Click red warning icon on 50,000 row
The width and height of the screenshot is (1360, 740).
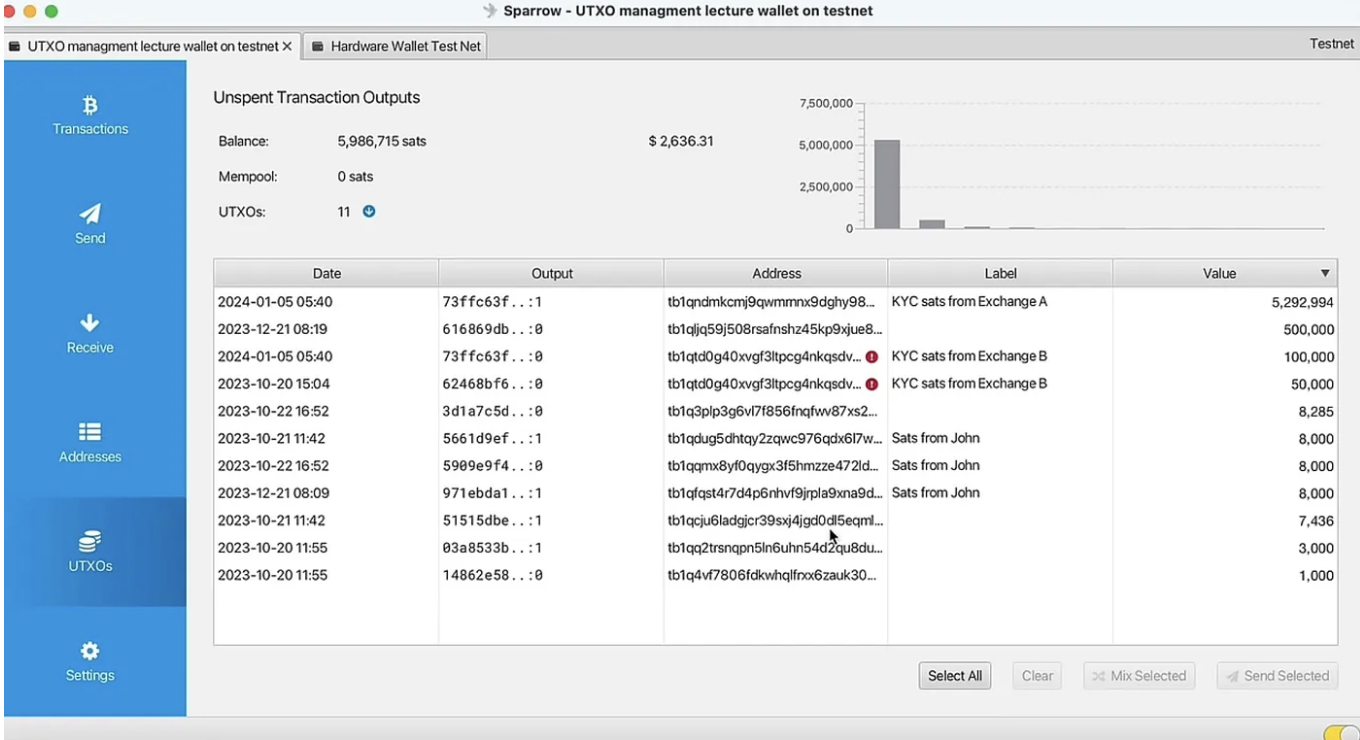pos(871,384)
